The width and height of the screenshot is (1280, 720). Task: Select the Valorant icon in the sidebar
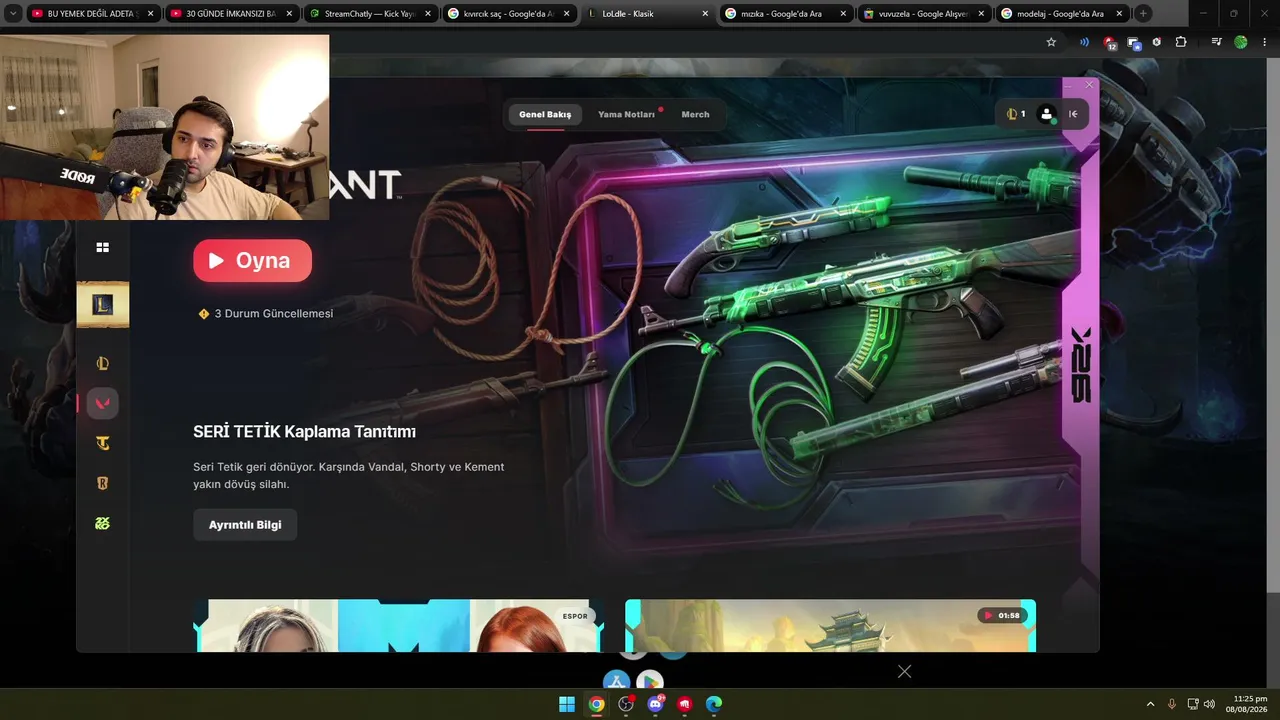pyautogui.click(x=102, y=403)
